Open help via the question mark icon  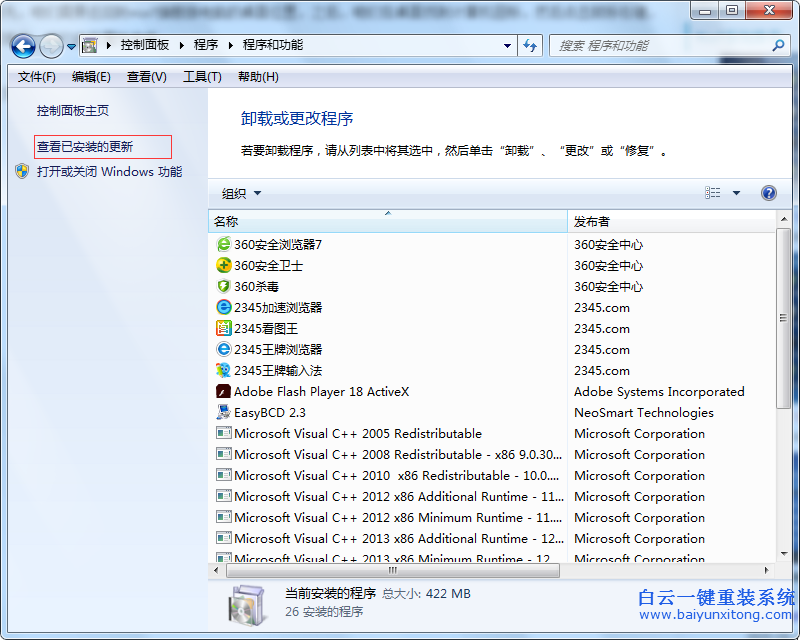[x=768, y=192]
